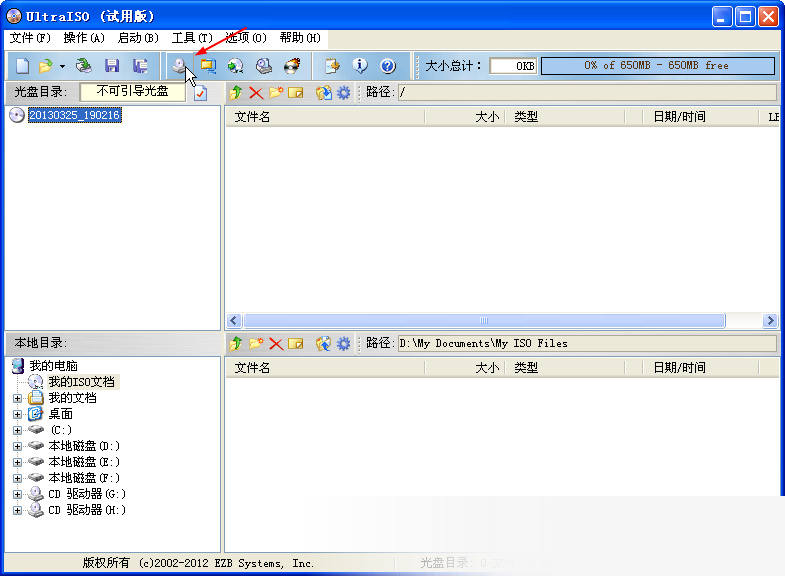Sort disc pane by 日期/时间 column

tap(700, 117)
